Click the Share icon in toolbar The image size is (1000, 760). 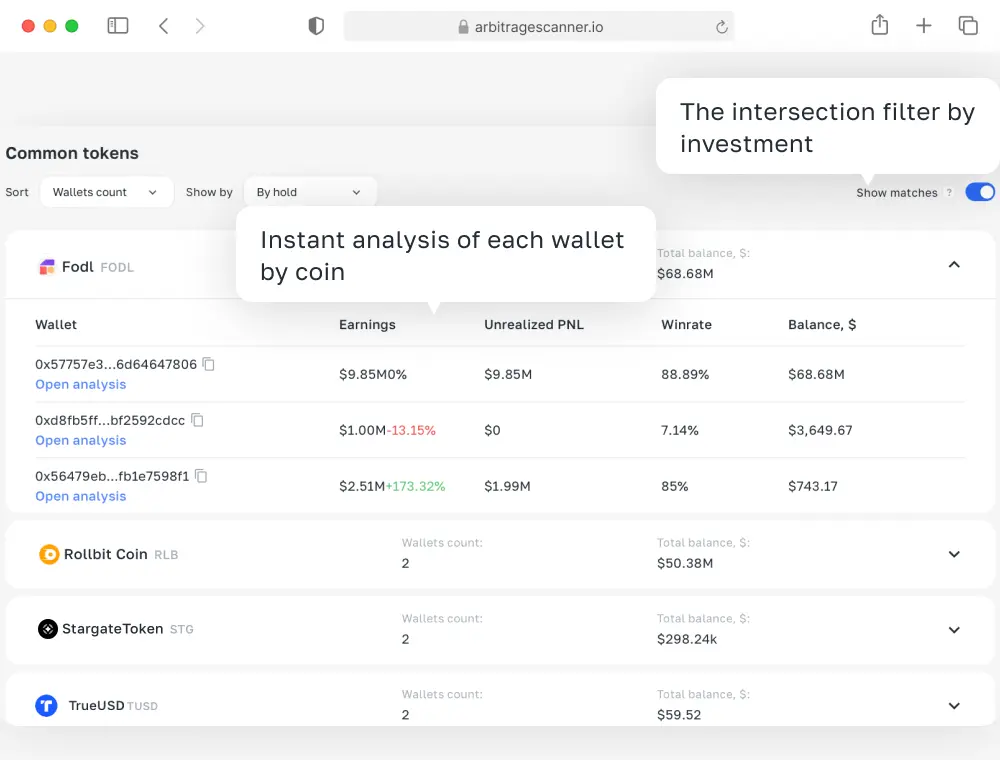[880, 26]
